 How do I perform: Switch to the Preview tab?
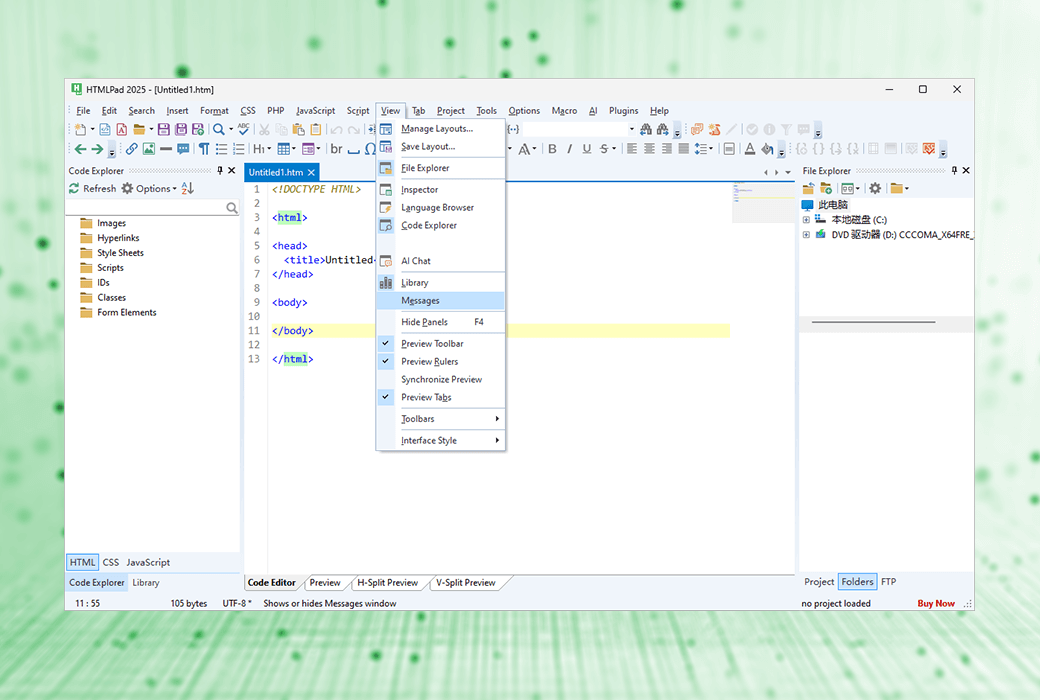click(x=324, y=583)
